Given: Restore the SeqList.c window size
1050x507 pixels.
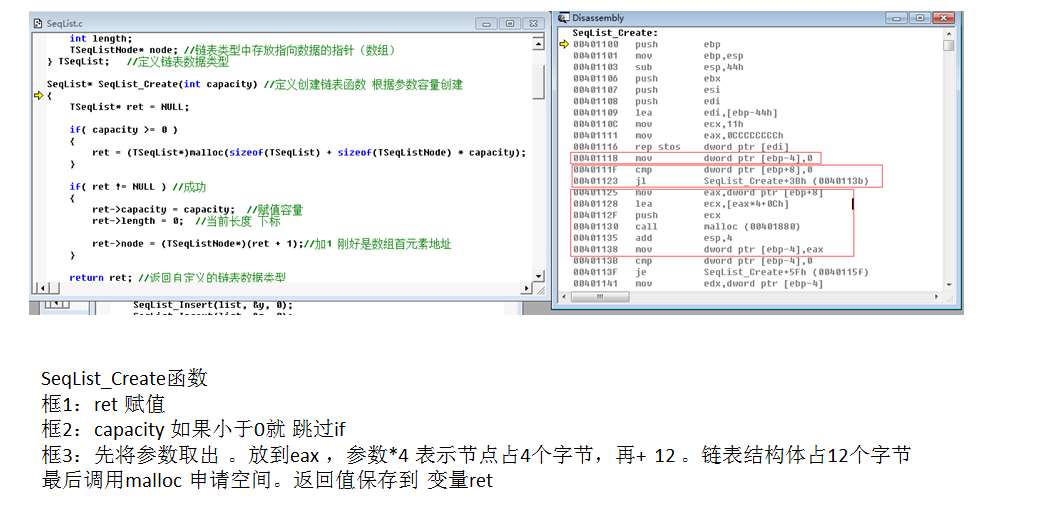Looking at the screenshot, I should tap(510, 23).
